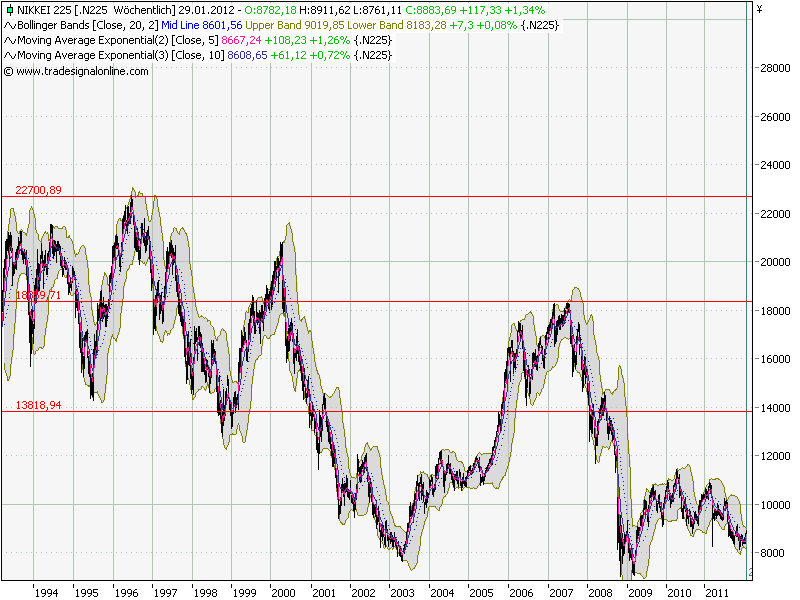Viewport: 800px width, 600px height.
Task: Click the Moving Average Exponential(2) curve icon
Action: [9, 38]
